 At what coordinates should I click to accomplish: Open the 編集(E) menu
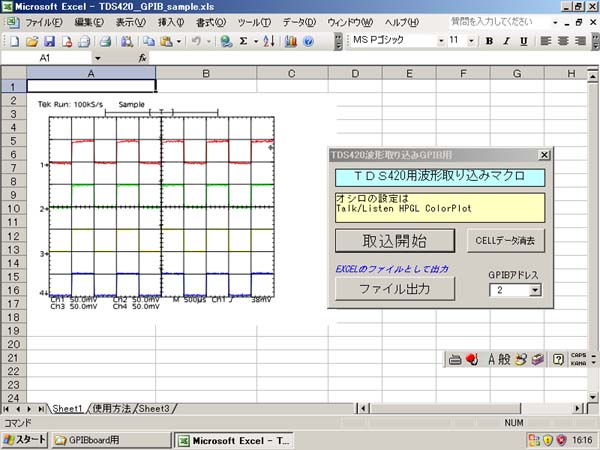[89, 23]
